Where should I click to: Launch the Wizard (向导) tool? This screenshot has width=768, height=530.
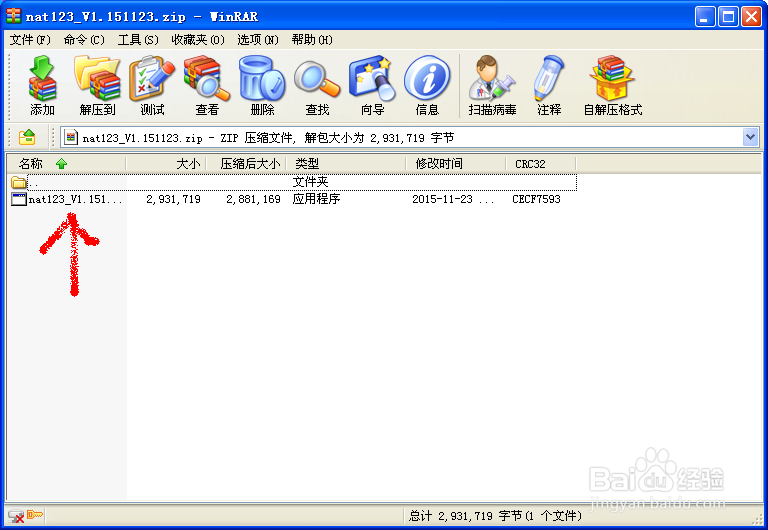click(372, 85)
